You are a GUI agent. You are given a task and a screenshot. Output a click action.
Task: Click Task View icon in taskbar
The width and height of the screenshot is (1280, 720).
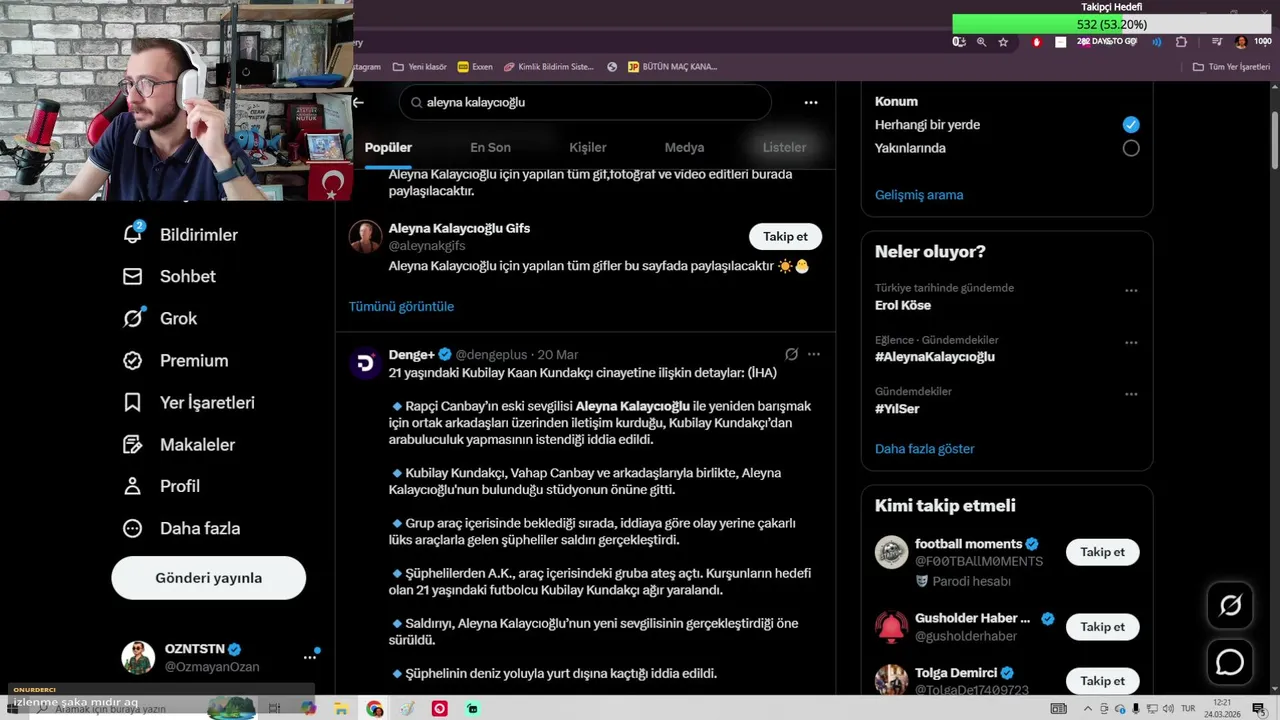click(275, 709)
